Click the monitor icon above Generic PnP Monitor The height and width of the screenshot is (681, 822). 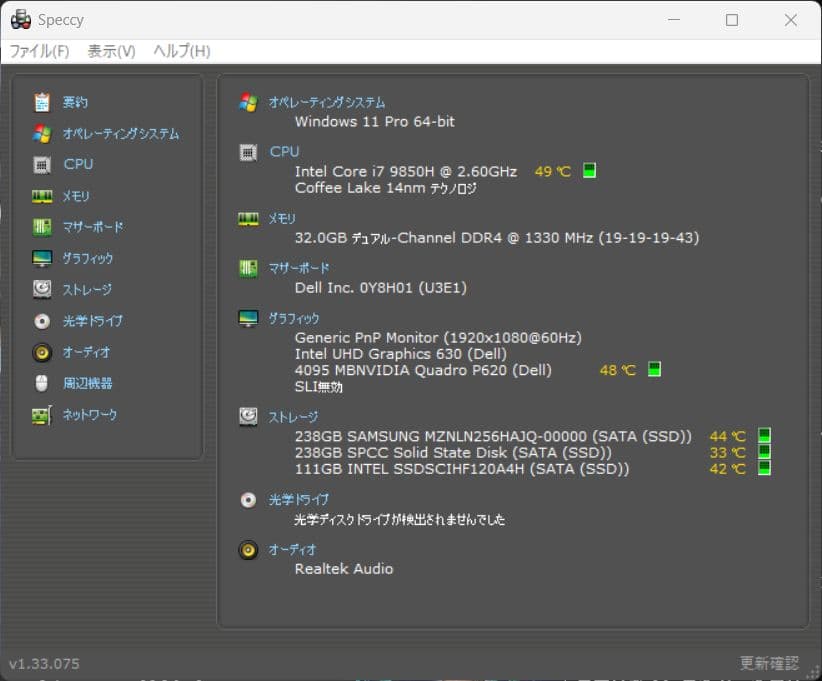click(248, 317)
